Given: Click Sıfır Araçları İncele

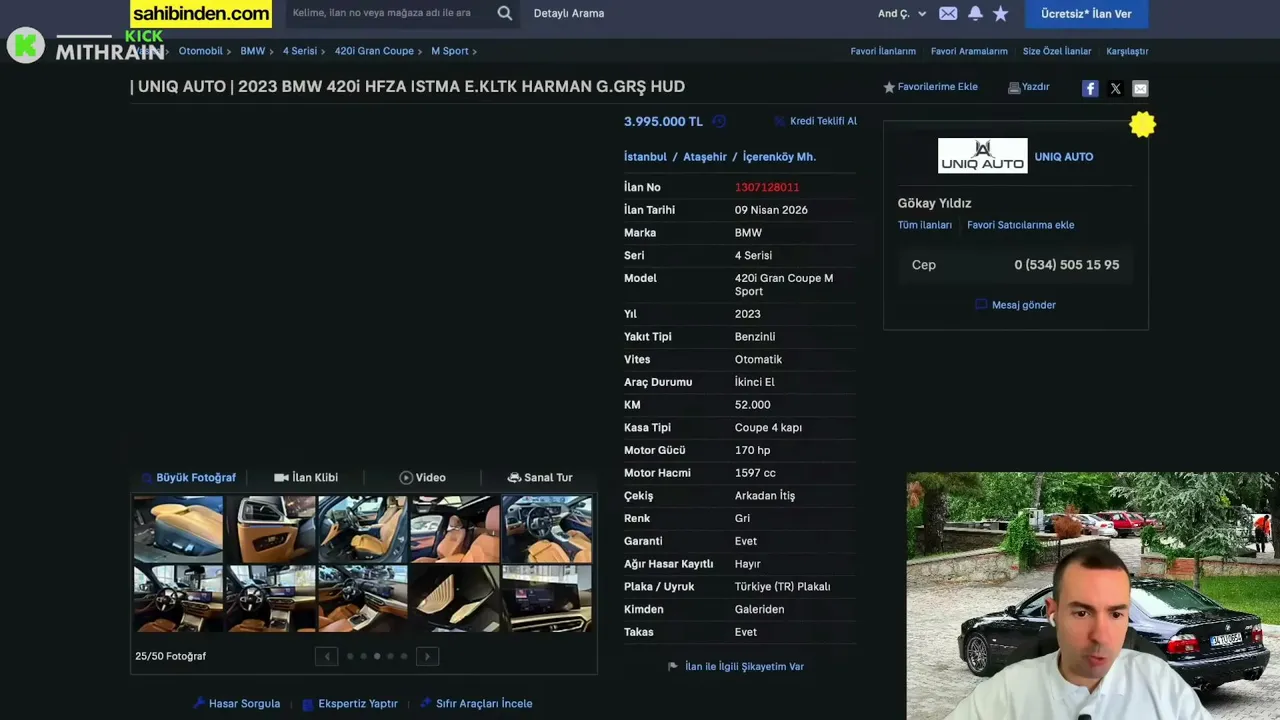Looking at the screenshot, I should 476,703.
